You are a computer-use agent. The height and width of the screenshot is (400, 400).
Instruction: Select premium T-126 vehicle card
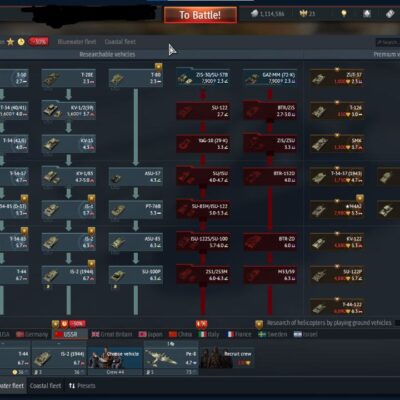(x=337, y=111)
